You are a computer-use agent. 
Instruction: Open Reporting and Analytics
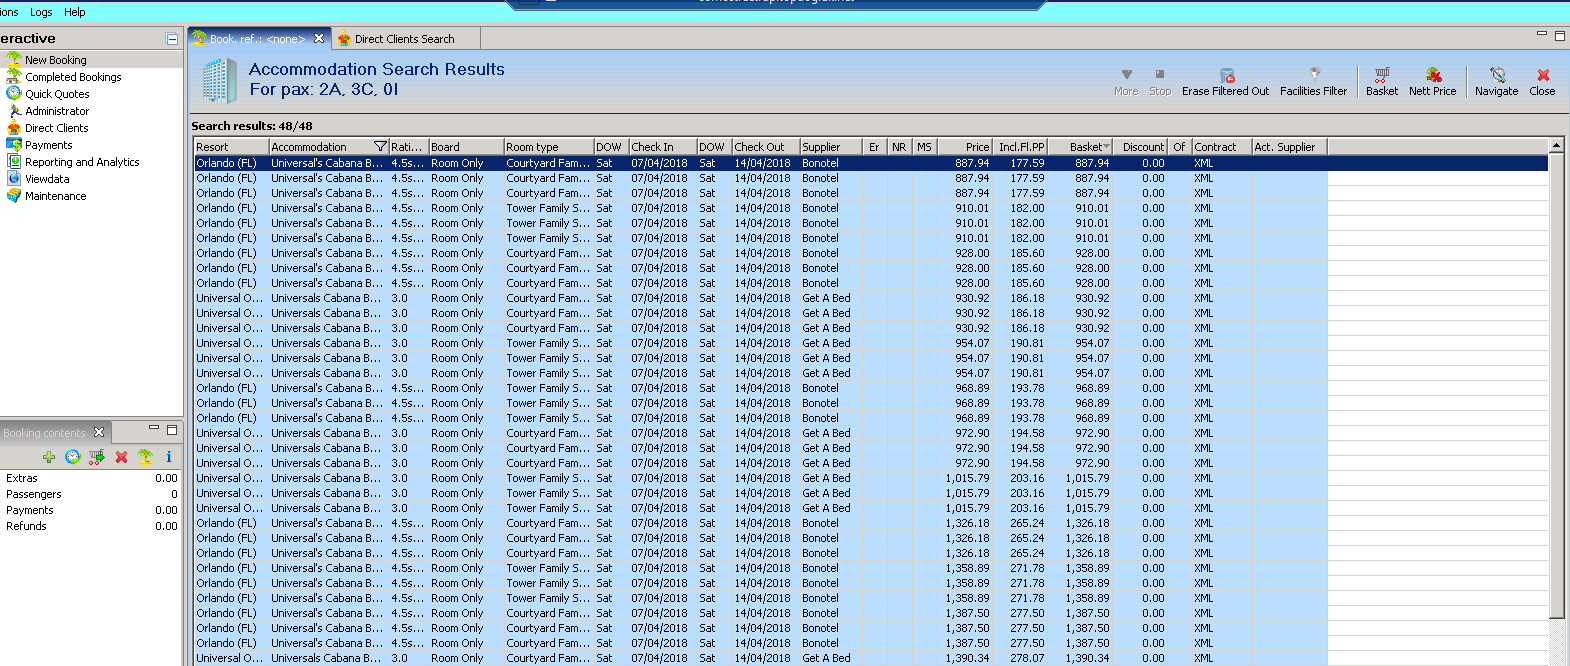click(x=82, y=162)
